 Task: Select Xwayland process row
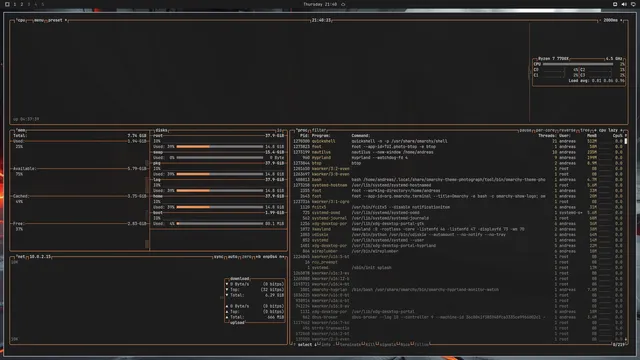pyautogui.click(x=458, y=229)
